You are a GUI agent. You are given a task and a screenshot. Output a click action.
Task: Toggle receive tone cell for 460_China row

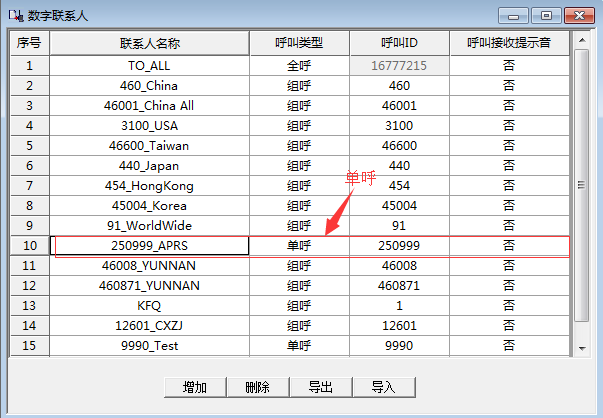pos(508,86)
